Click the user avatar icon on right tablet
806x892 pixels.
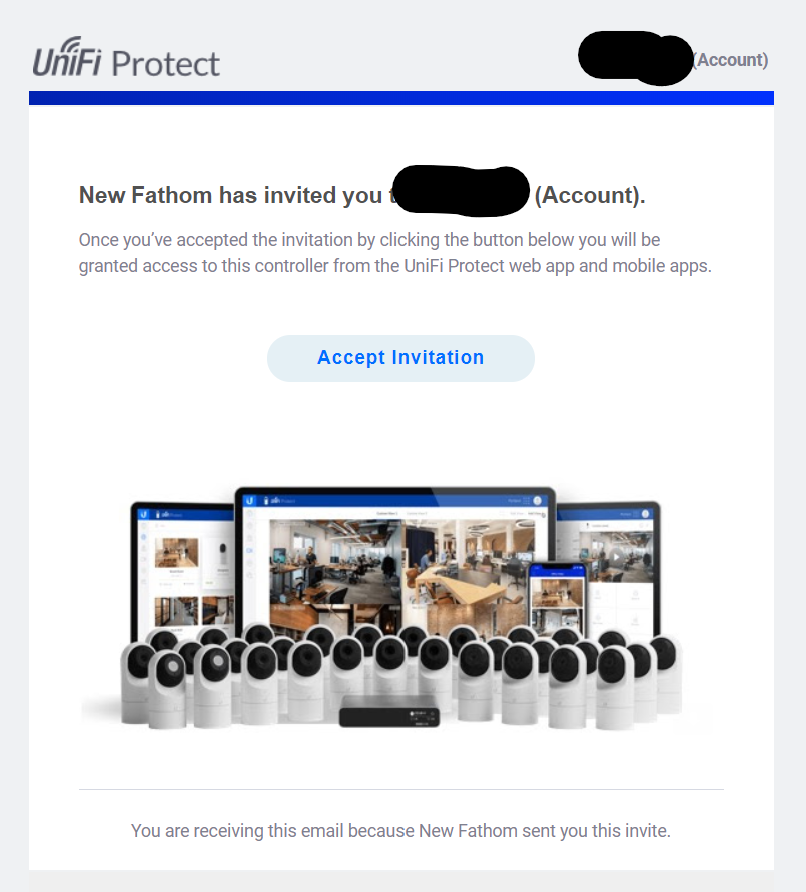click(x=646, y=514)
